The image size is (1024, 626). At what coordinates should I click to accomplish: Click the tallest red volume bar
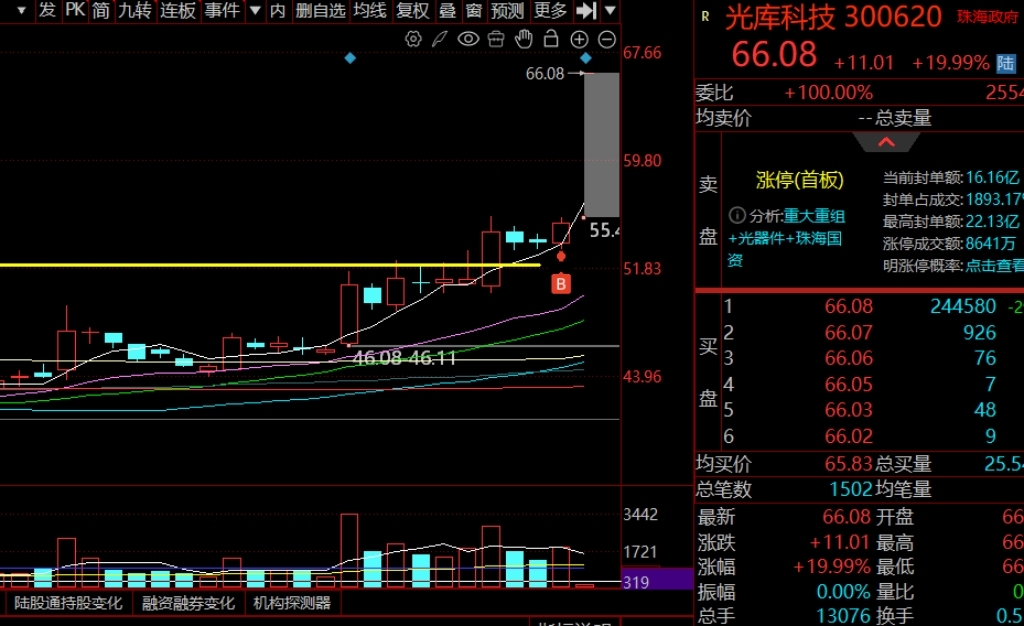tap(349, 551)
